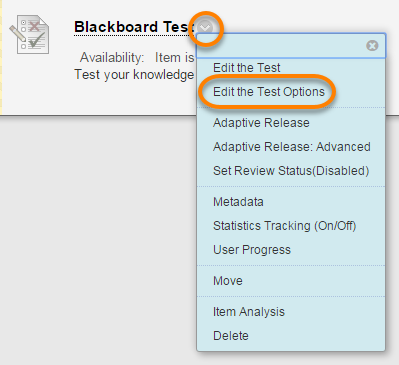Click the yellow strip at item's left edge
The image size is (399, 365).
(x=1, y=57)
